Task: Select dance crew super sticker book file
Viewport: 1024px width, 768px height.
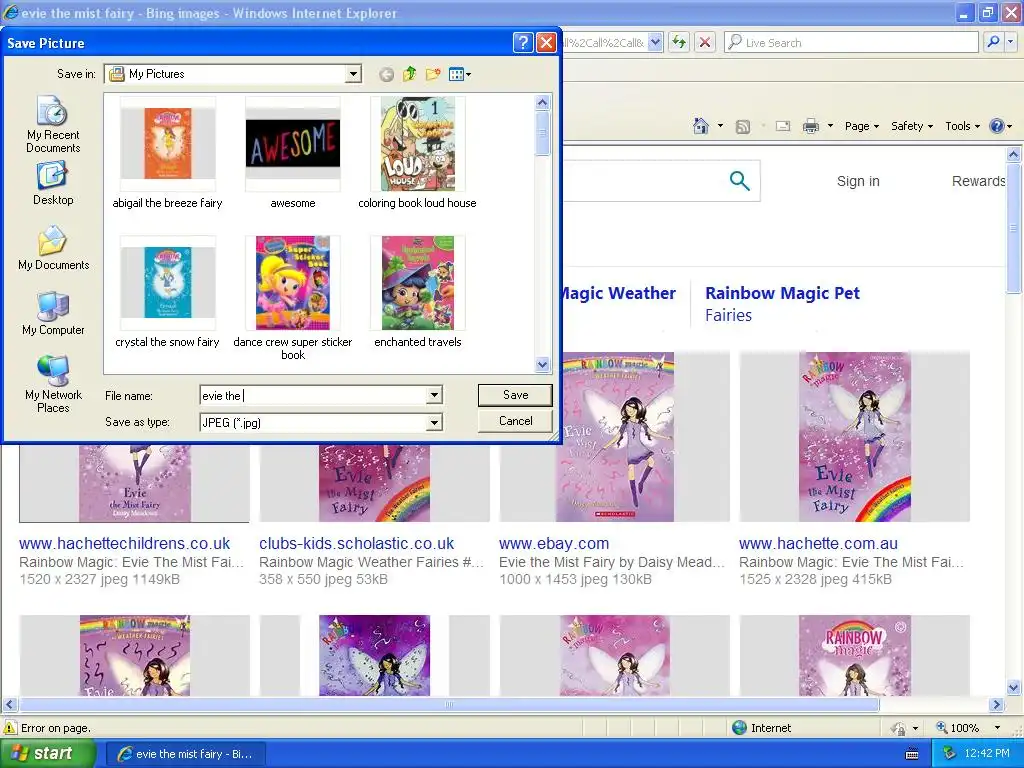Action: coord(293,299)
